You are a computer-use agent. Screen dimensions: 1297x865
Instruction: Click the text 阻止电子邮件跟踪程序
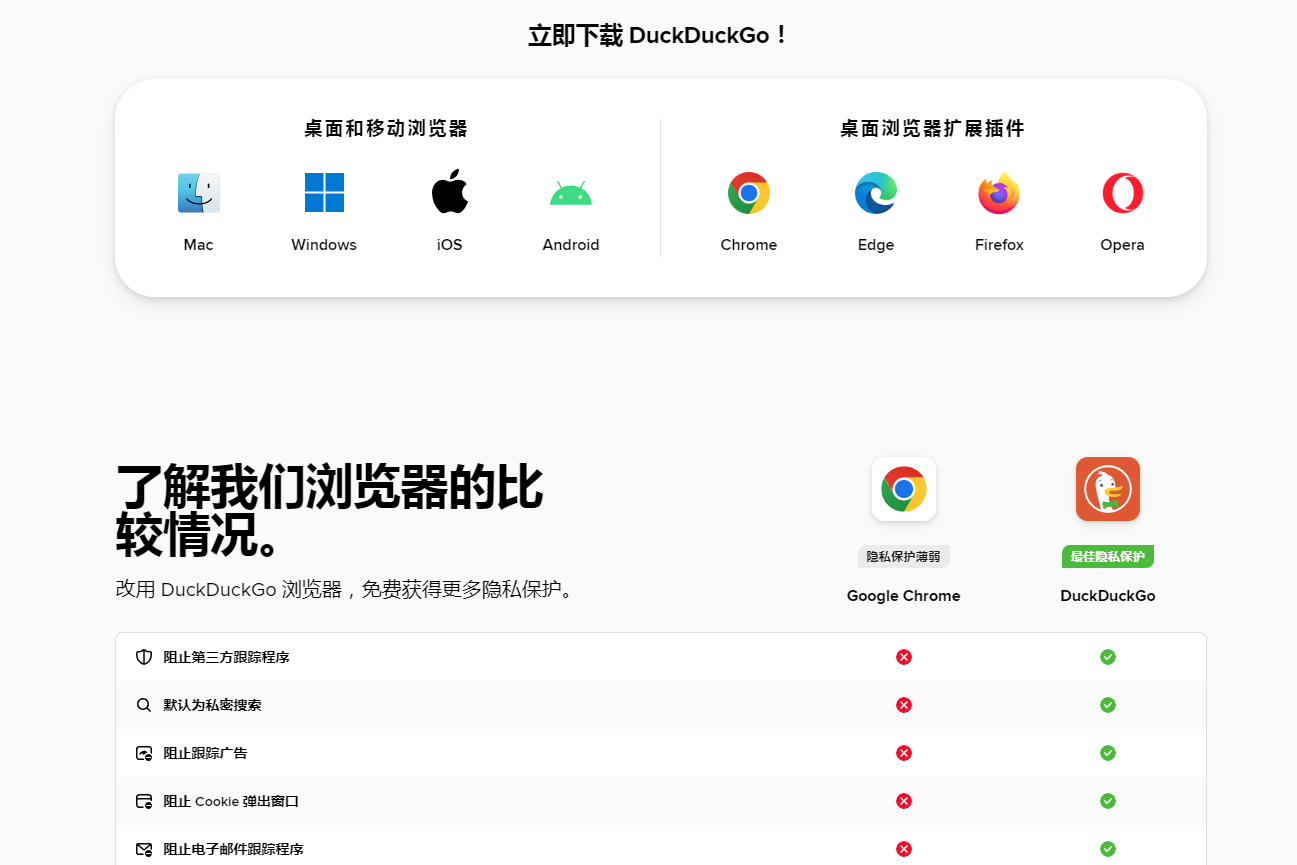[234, 849]
